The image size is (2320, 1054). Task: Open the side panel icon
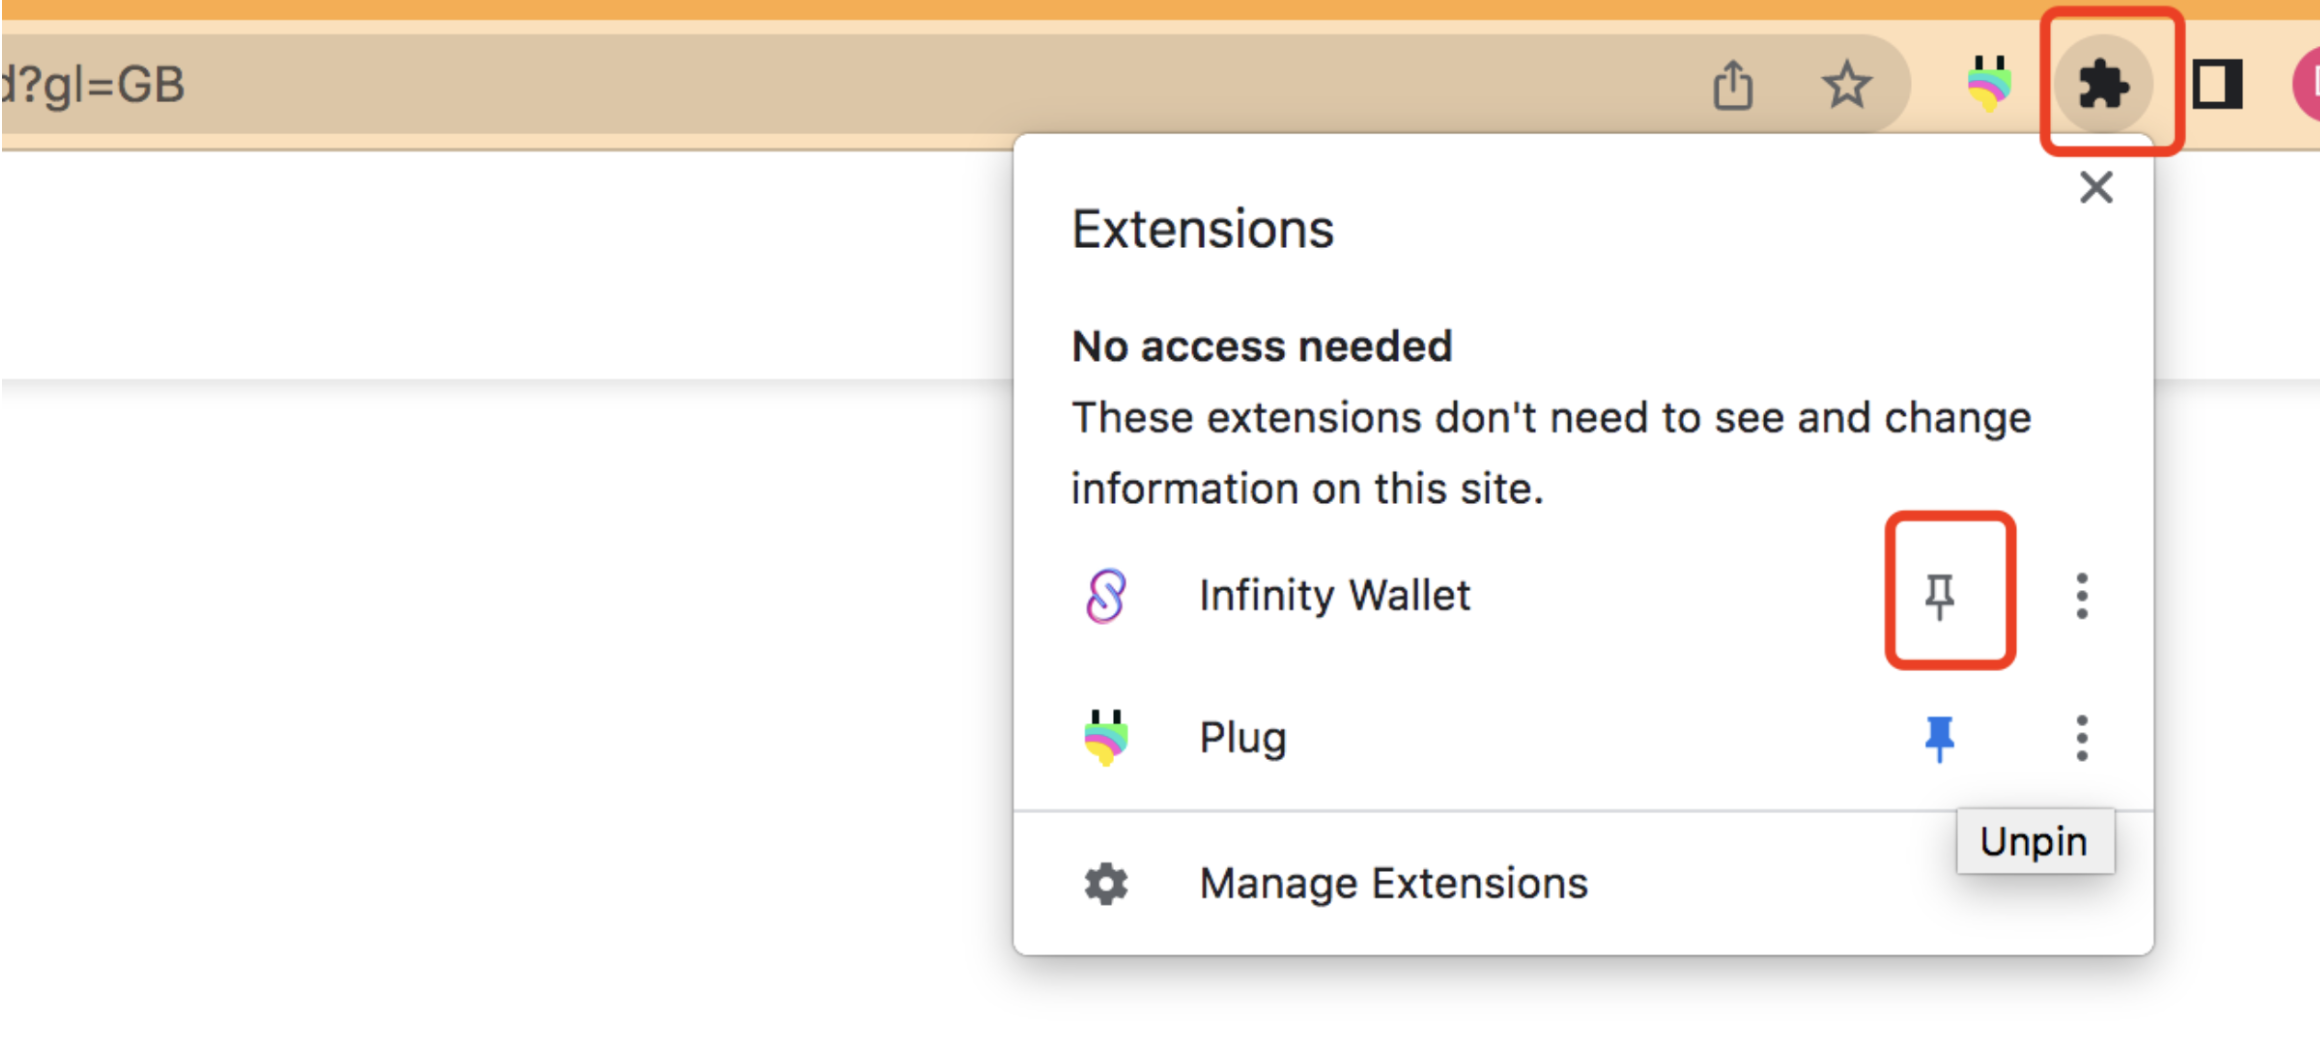pyautogui.click(x=2217, y=84)
